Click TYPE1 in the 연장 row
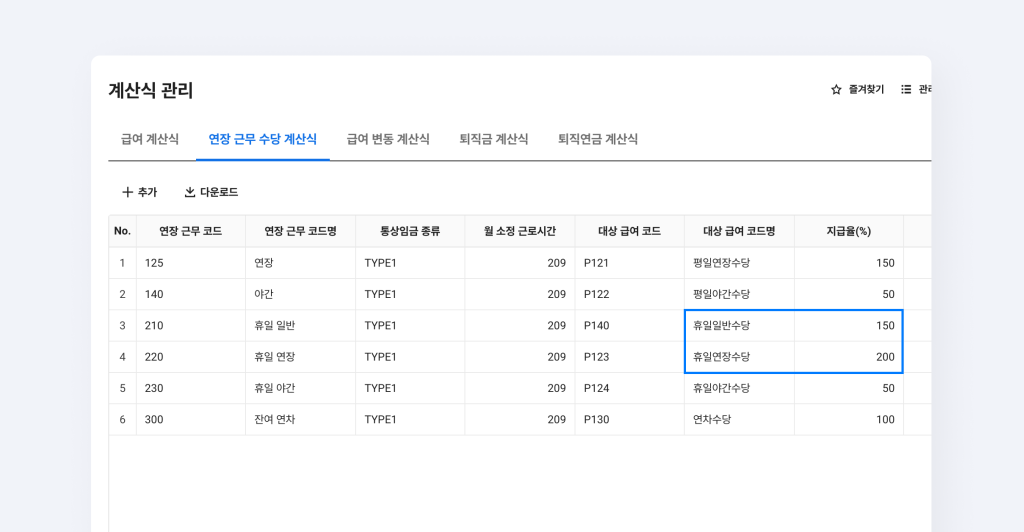Screen dimensions: 1024x532 click(410, 263)
